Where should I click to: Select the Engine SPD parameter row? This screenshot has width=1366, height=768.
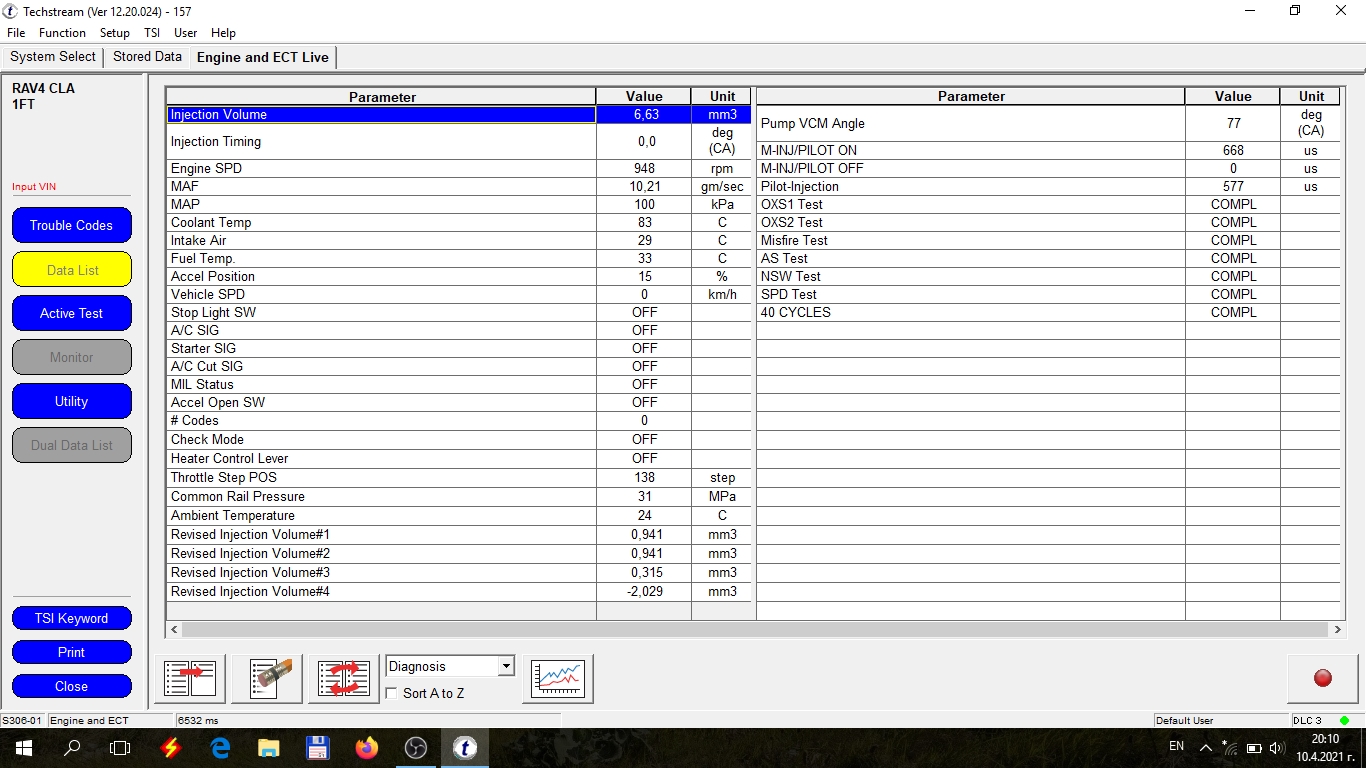coord(458,168)
